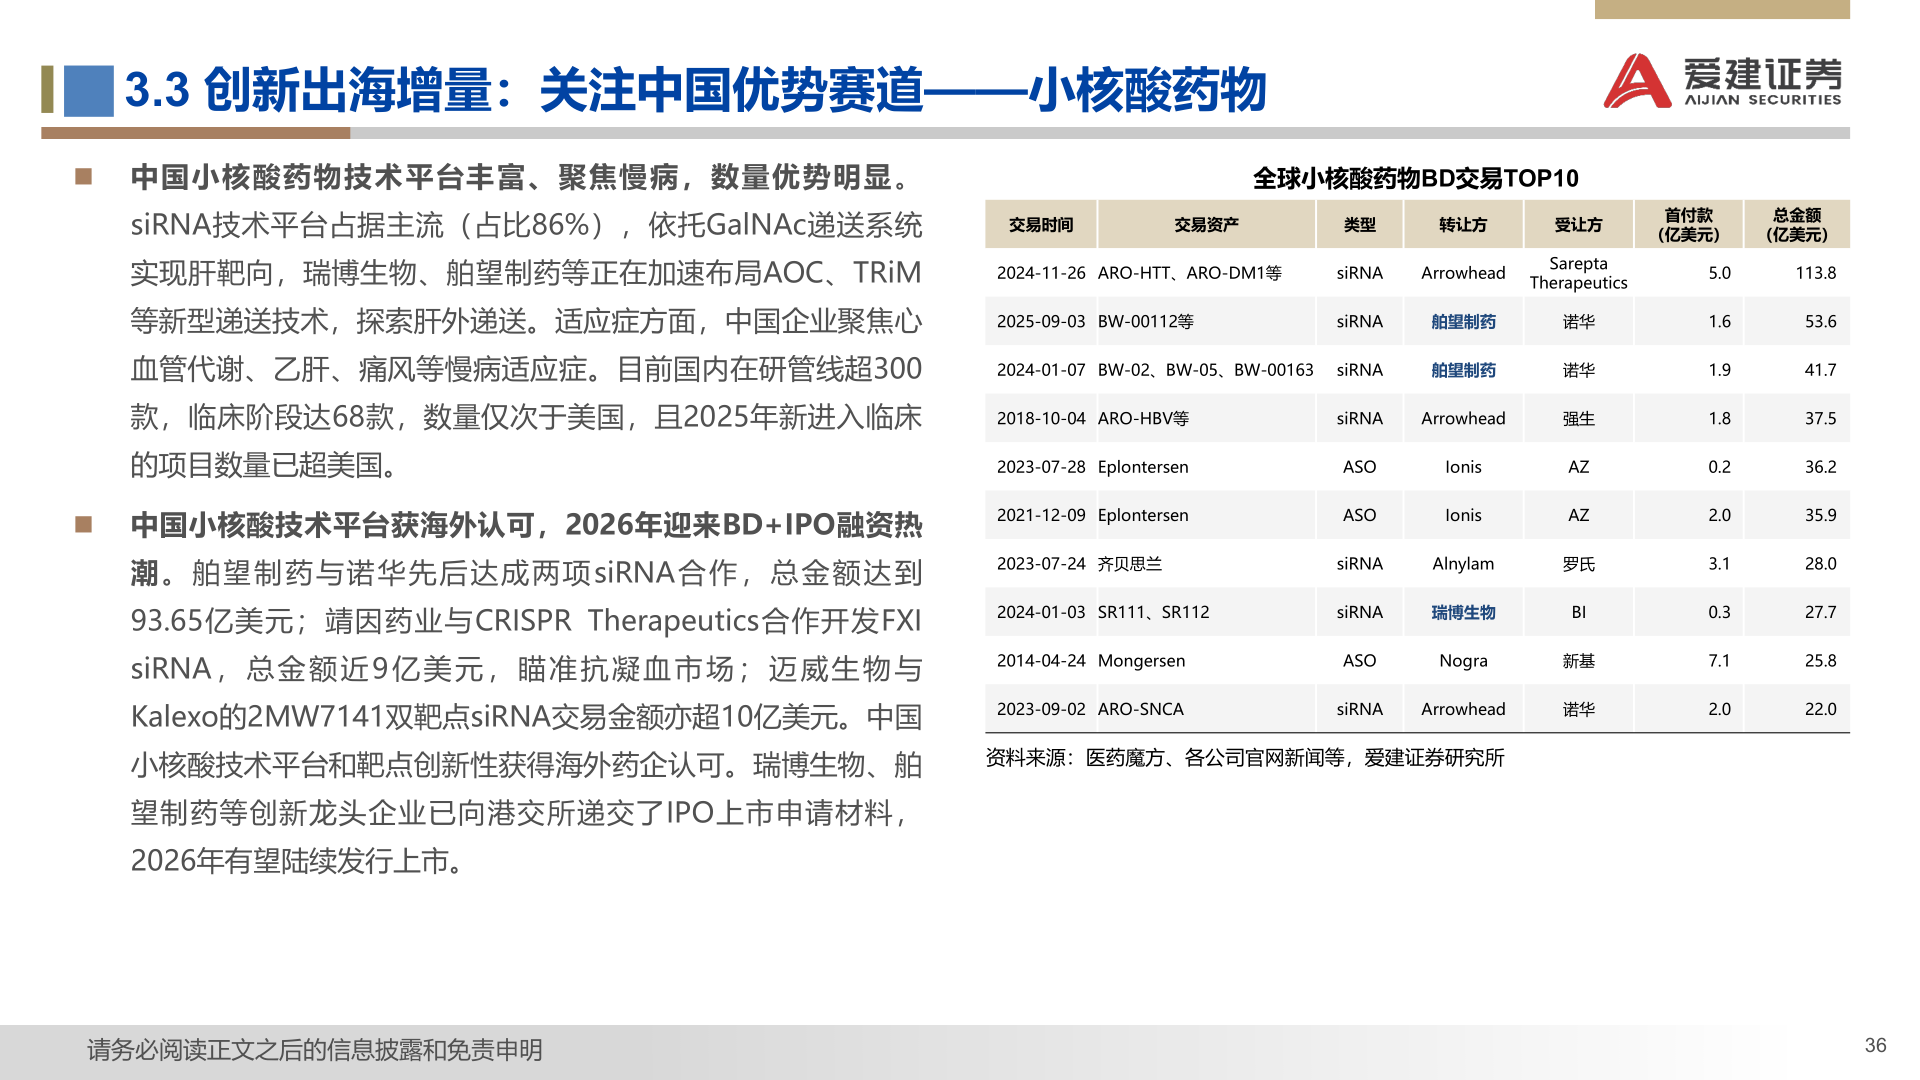Select the siRNA type cell for Arrowhead row

click(x=1359, y=272)
